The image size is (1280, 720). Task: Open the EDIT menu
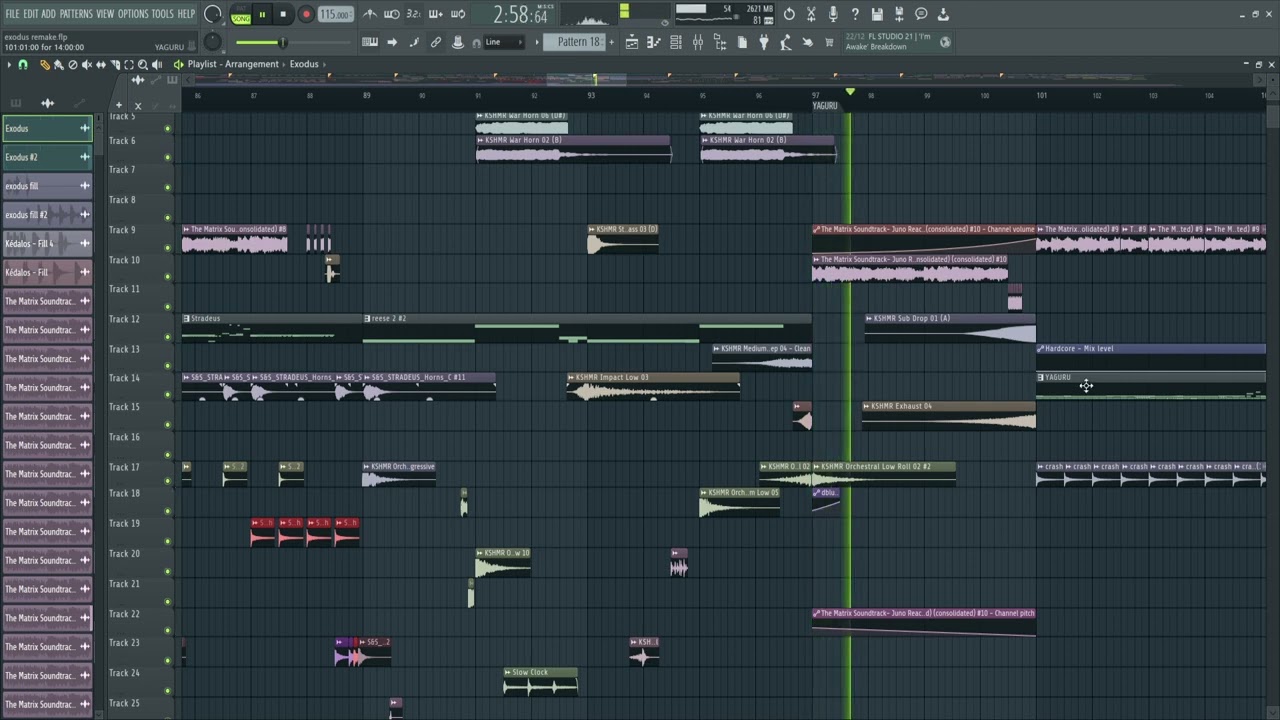coord(31,14)
